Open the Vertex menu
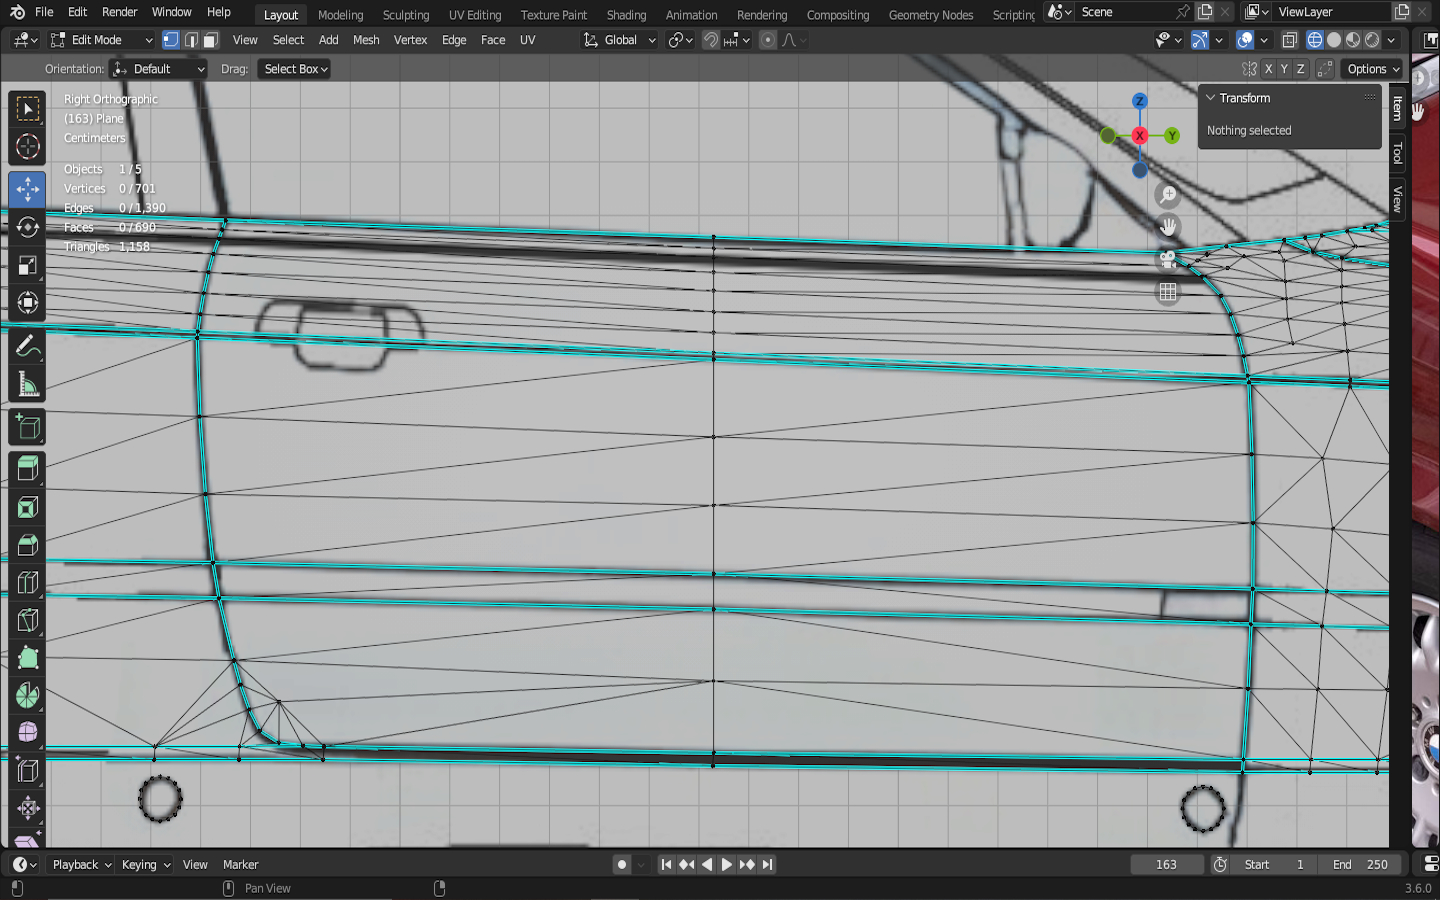The width and height of the screenshot is (1440, 900). [410, 40]
